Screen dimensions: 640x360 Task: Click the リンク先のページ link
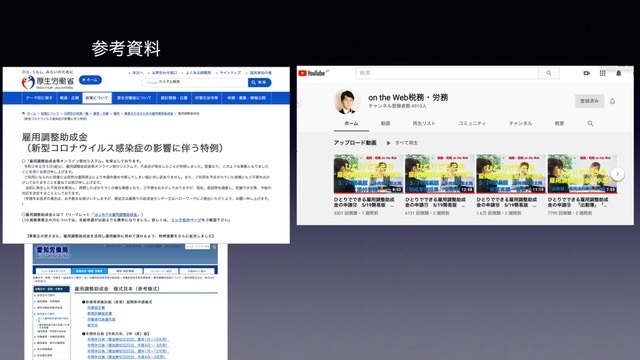point(186,220)
